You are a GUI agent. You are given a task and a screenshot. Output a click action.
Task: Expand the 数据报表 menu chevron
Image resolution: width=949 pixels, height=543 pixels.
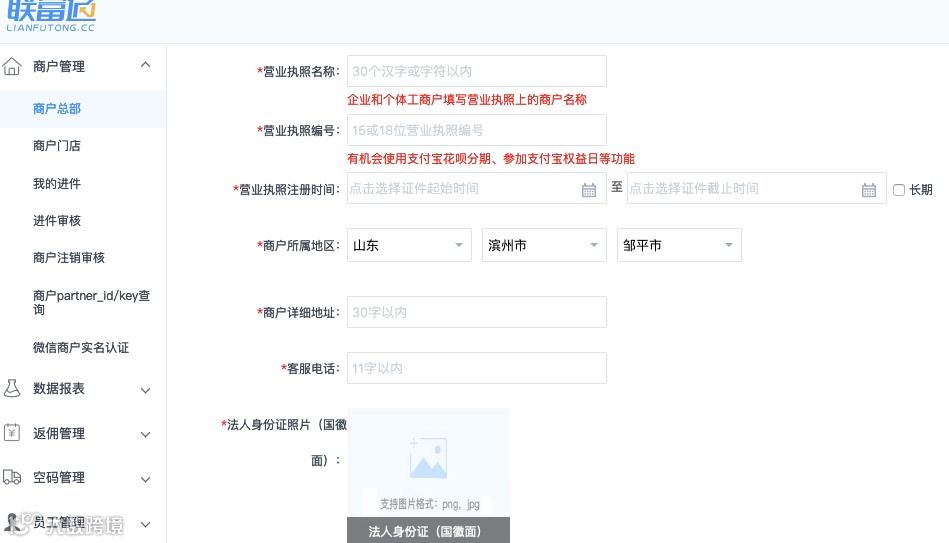tap(145, 390)
